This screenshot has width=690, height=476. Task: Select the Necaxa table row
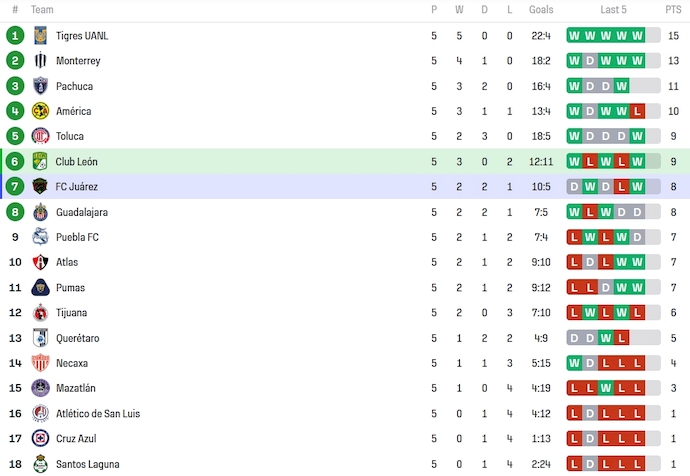tap(300, 363)
